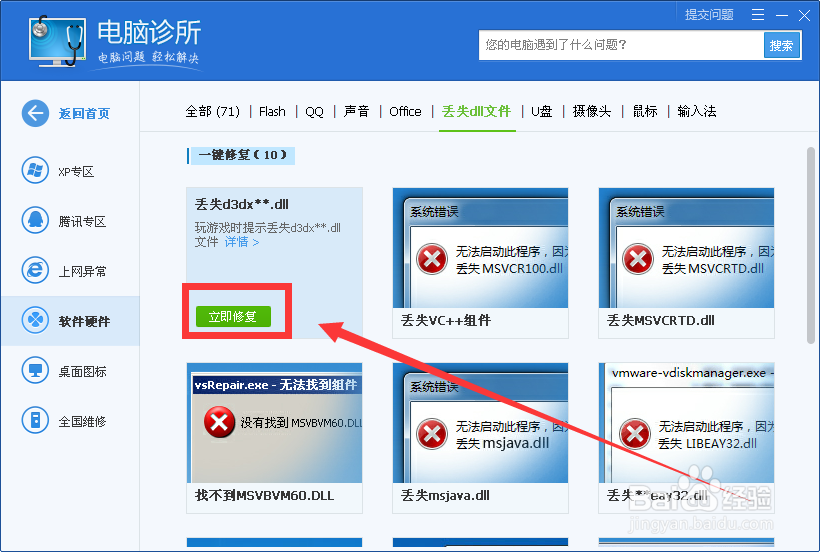This screenshot has height=552, width=820.
Task: Open the 丢失msjava.dll thumbnail card
Action: [480, 438]
